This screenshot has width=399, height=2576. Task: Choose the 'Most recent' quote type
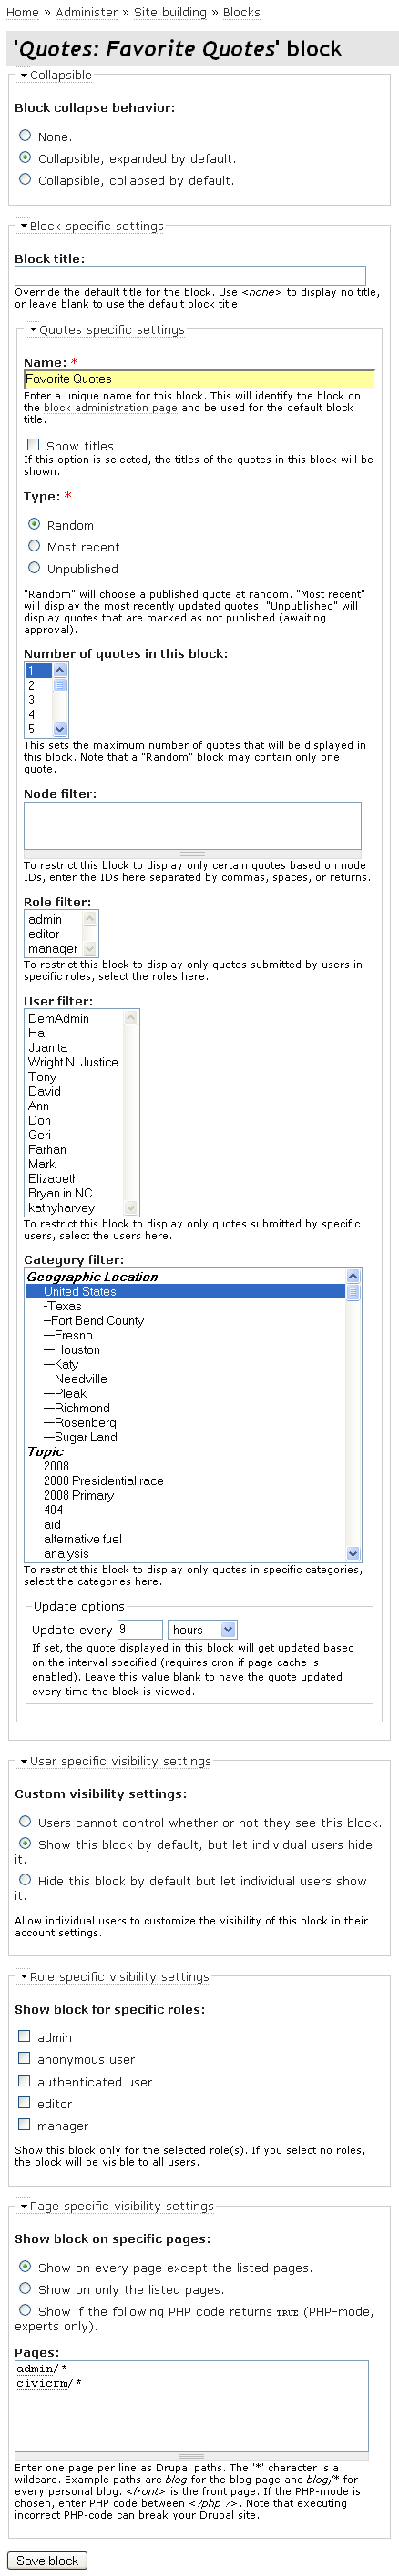point(34,546)
